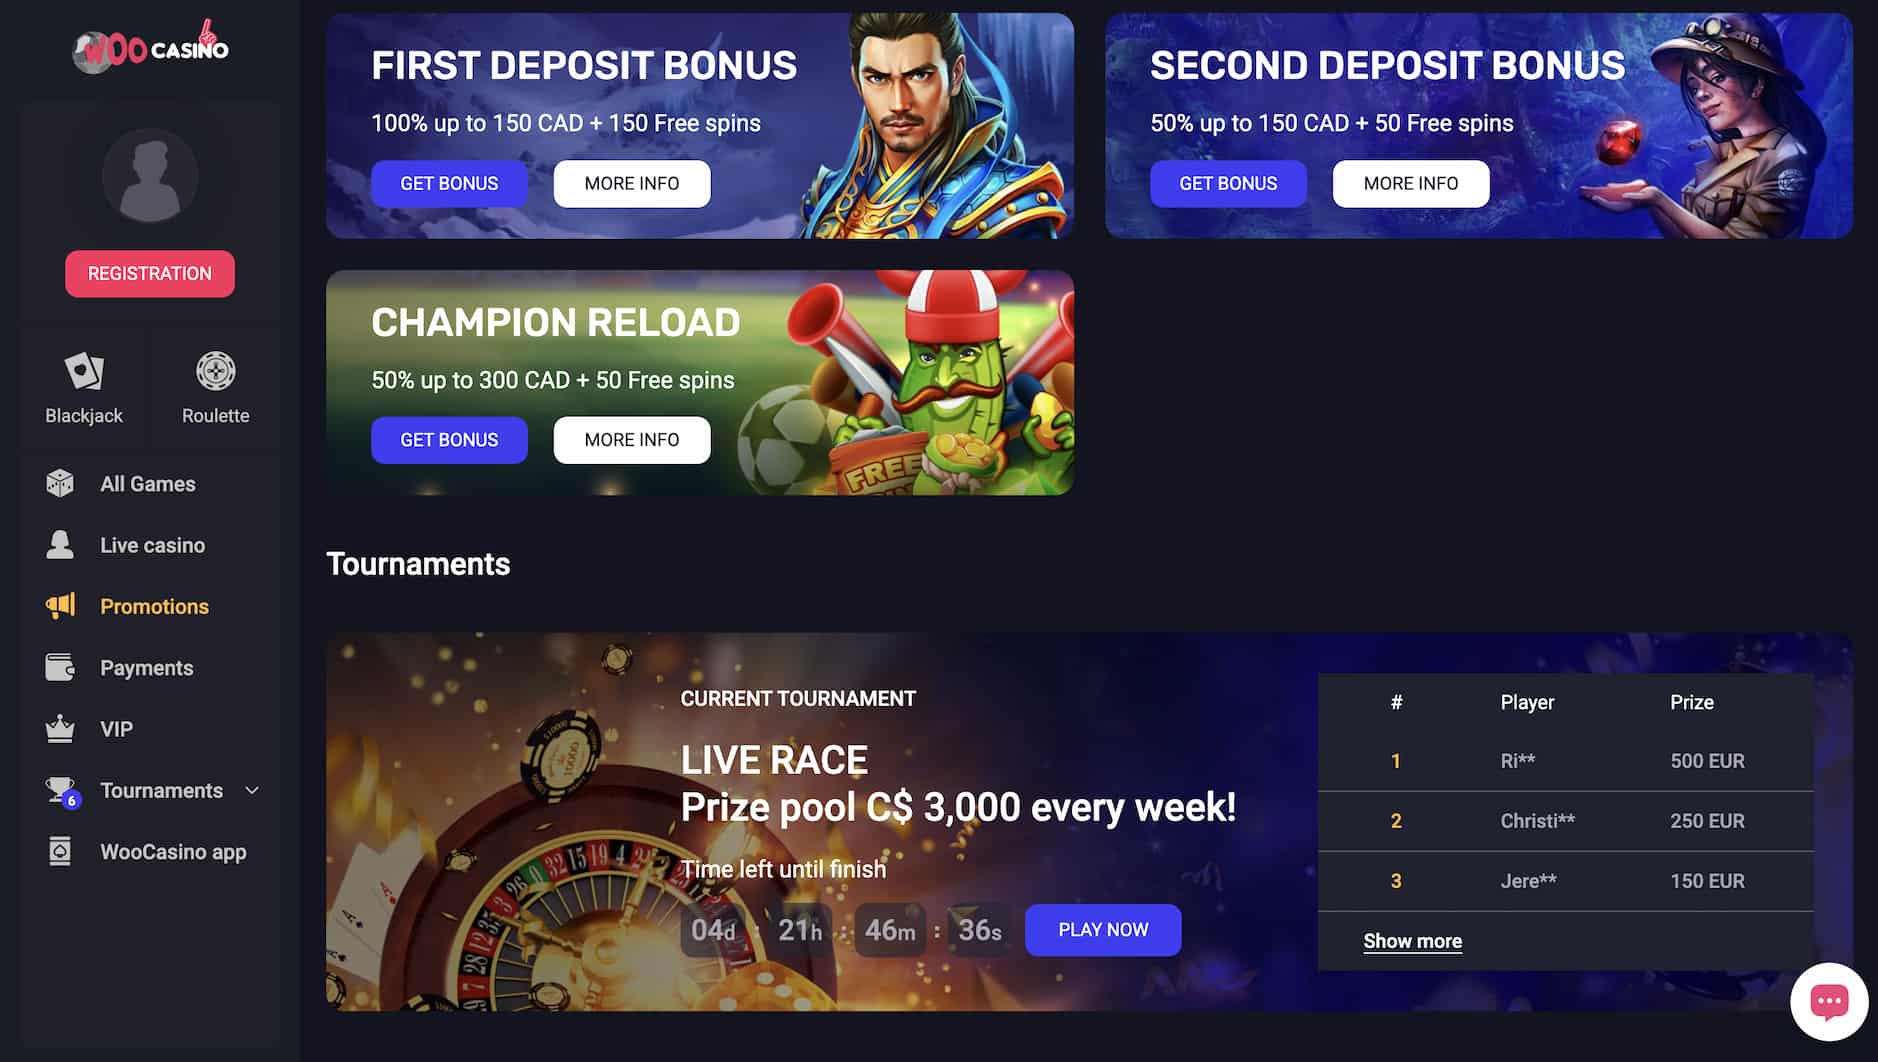1878x1062 pixels.
Task: Open the Champion Reload banner image
Action: 700,382
